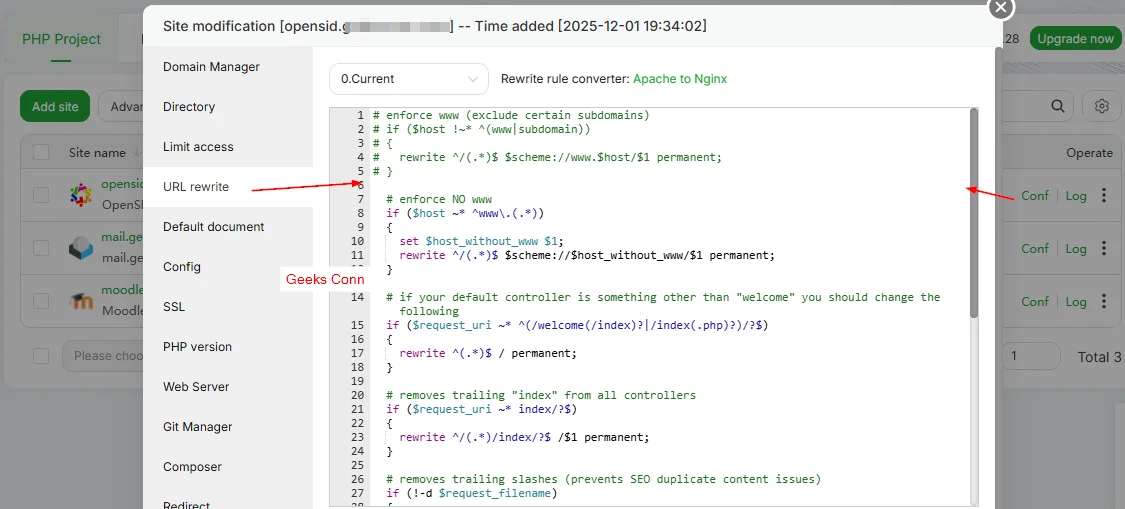The width and height of the screenshot is (1125, 509).
Task: Tick the checkbox for the moodle site row
Action: point(41,302)
